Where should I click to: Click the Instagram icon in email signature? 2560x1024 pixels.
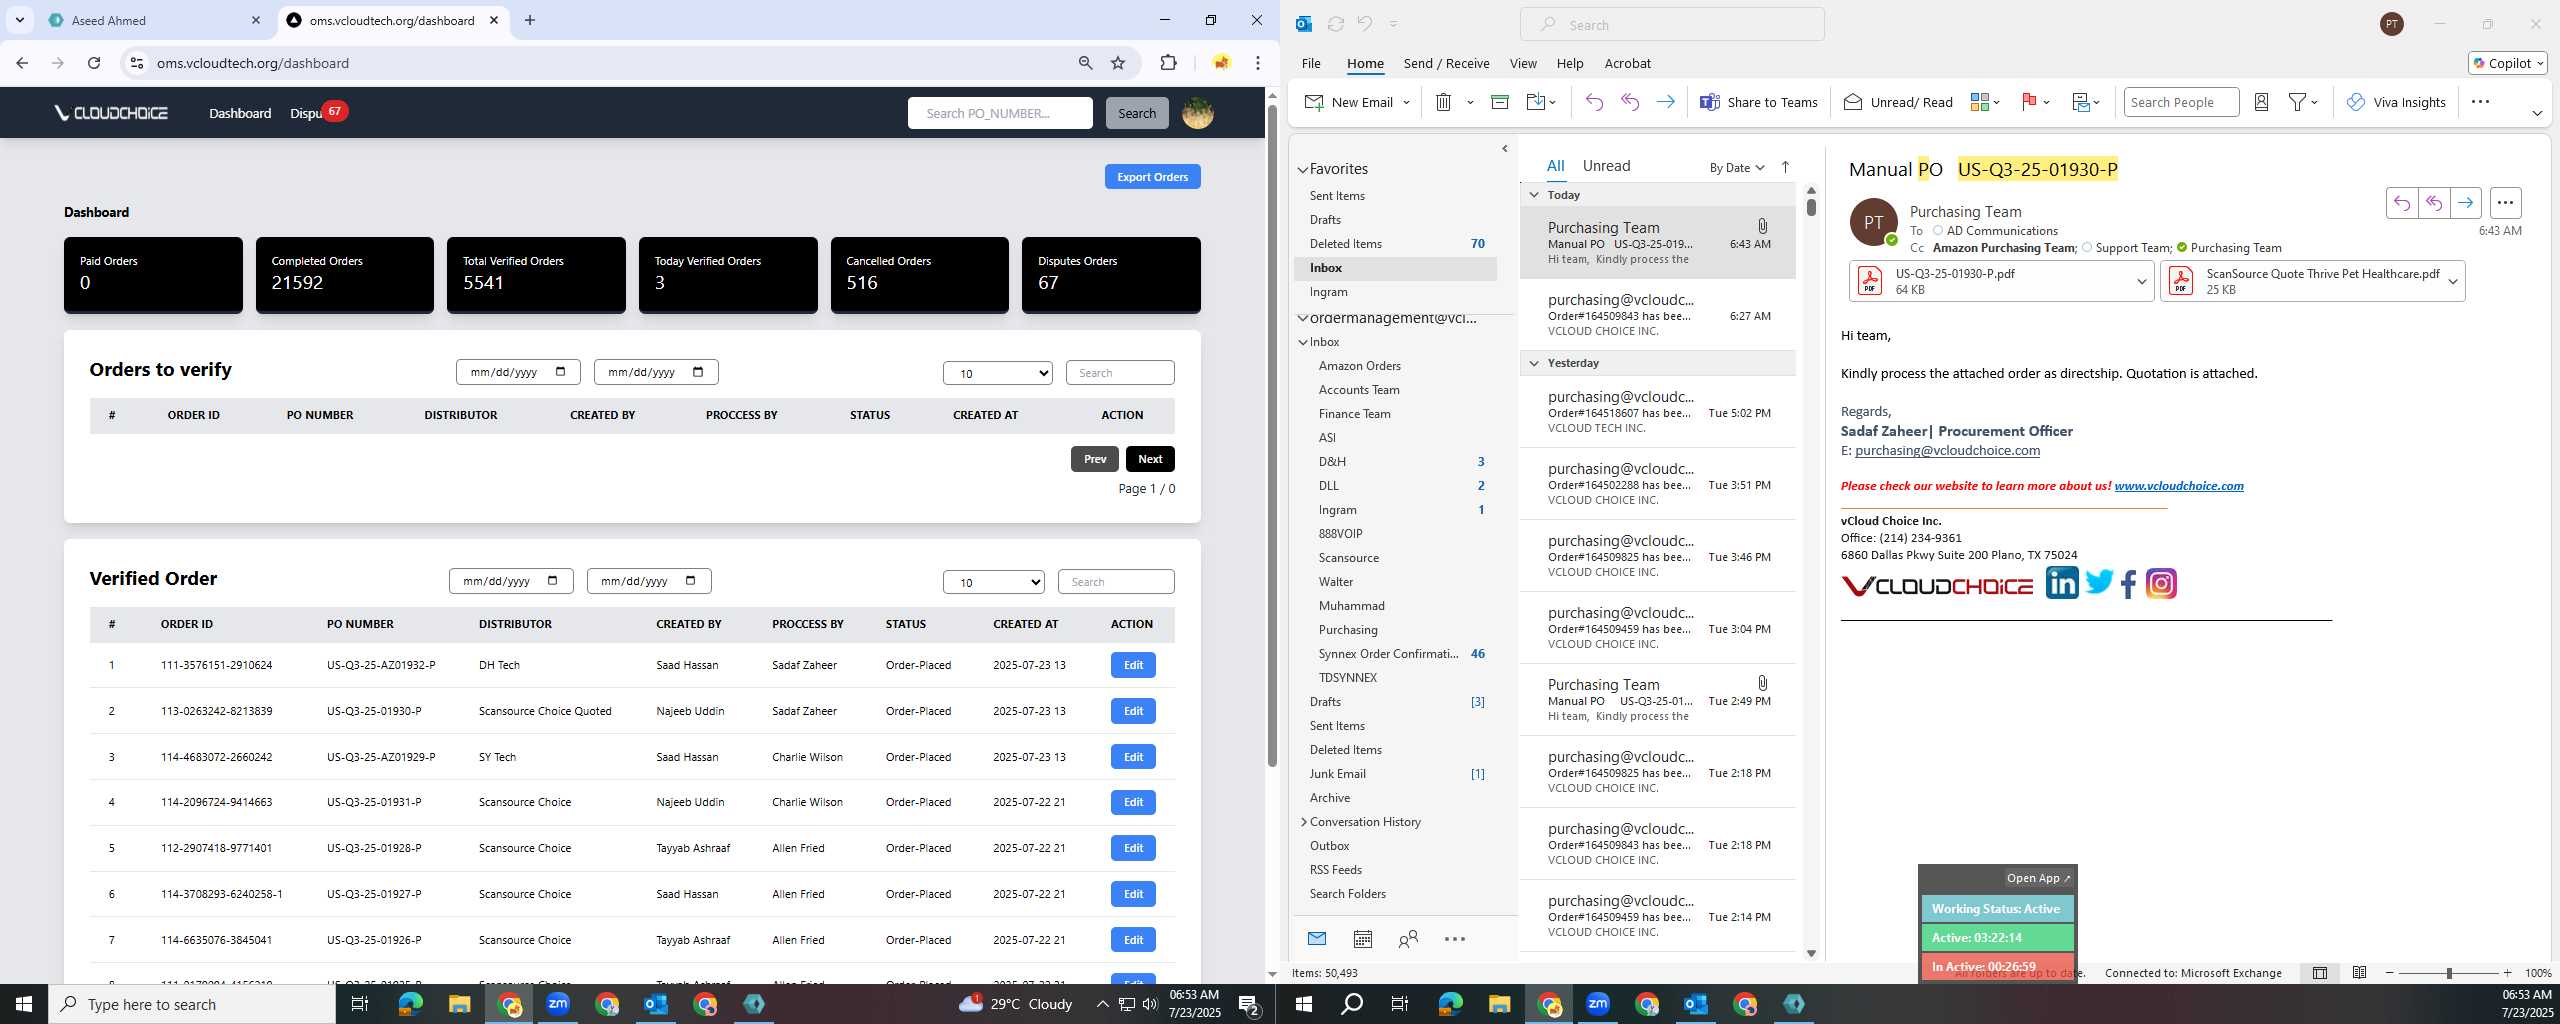2161,583
